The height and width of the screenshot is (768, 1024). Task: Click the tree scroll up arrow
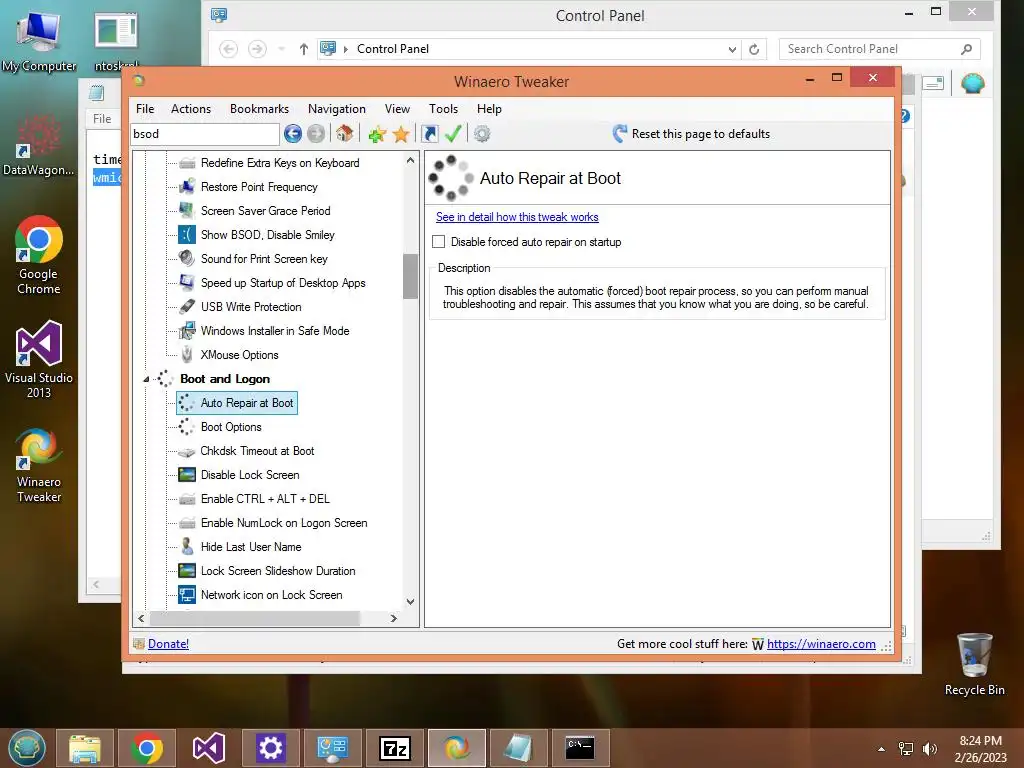pos(410,160)
